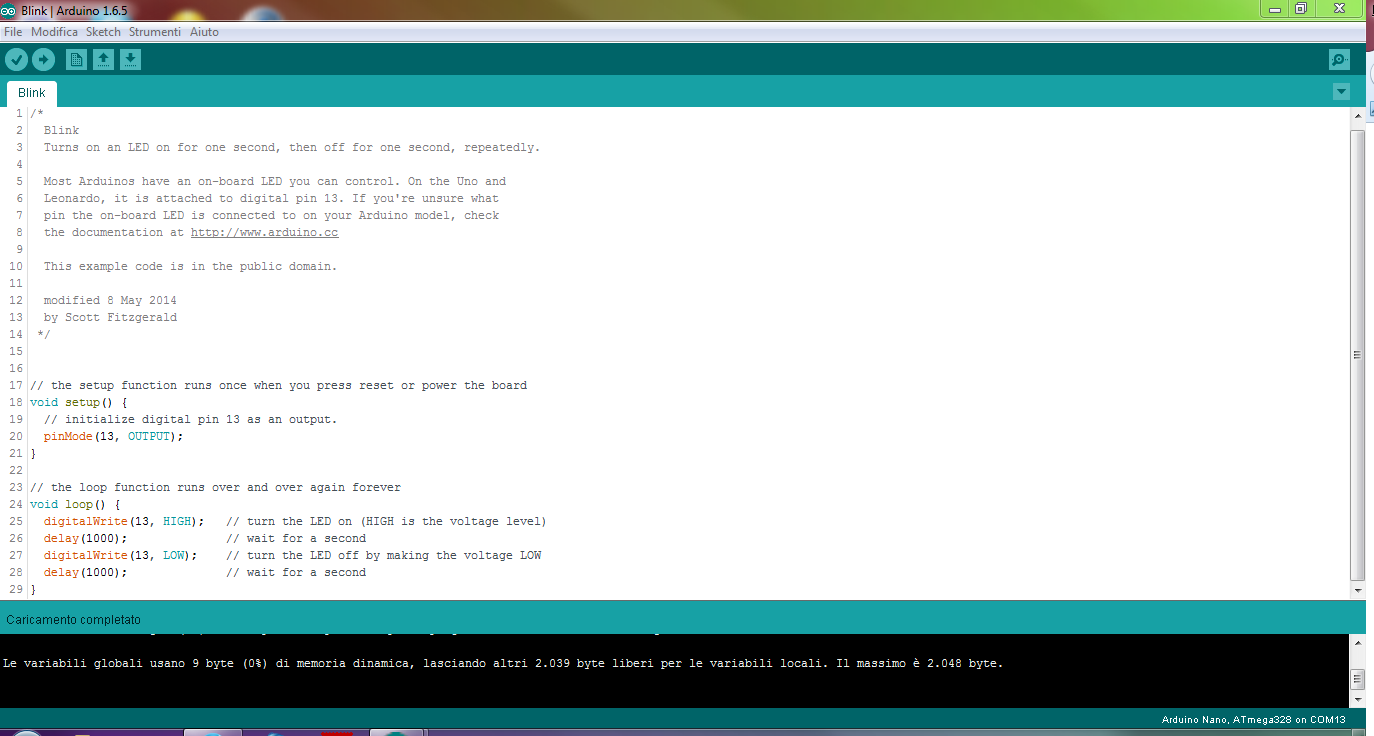
Task: Click the console scrollbar down arrow
Action: 1357,699
